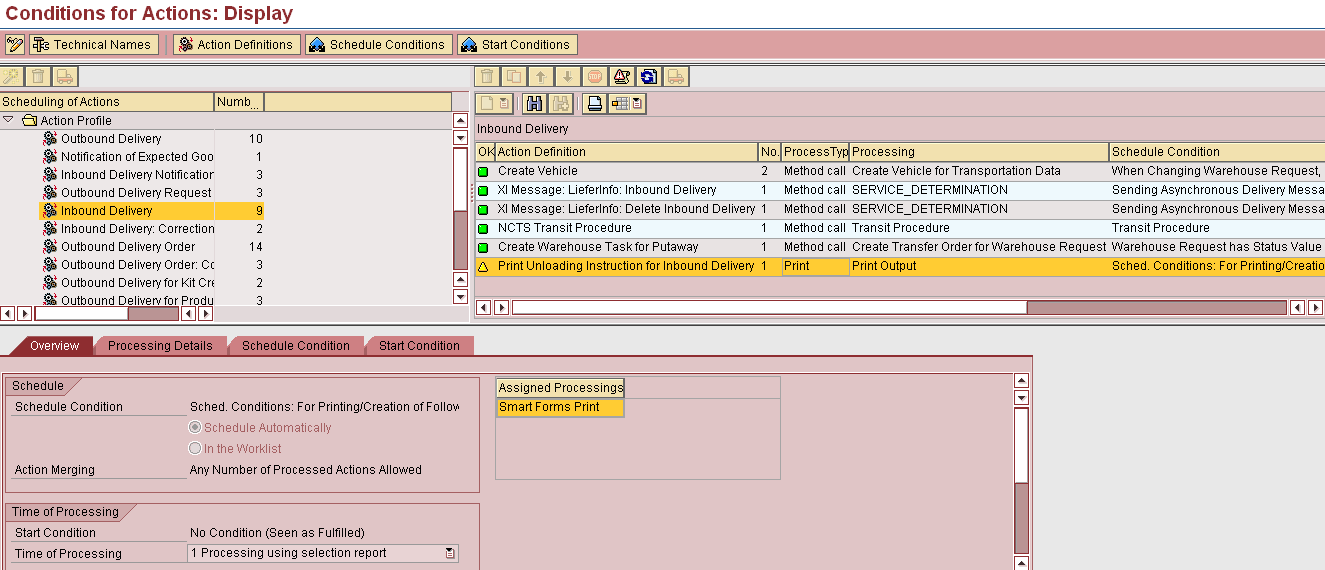Click the binoculars Find icon

click(535, 103)
